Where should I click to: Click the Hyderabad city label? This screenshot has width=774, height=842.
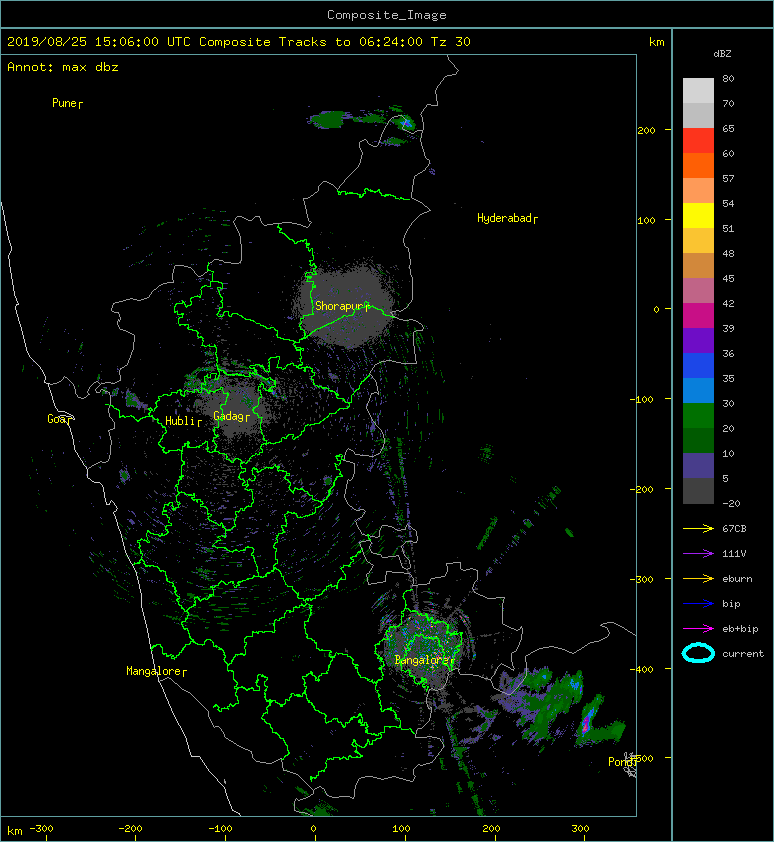[507, 218]
